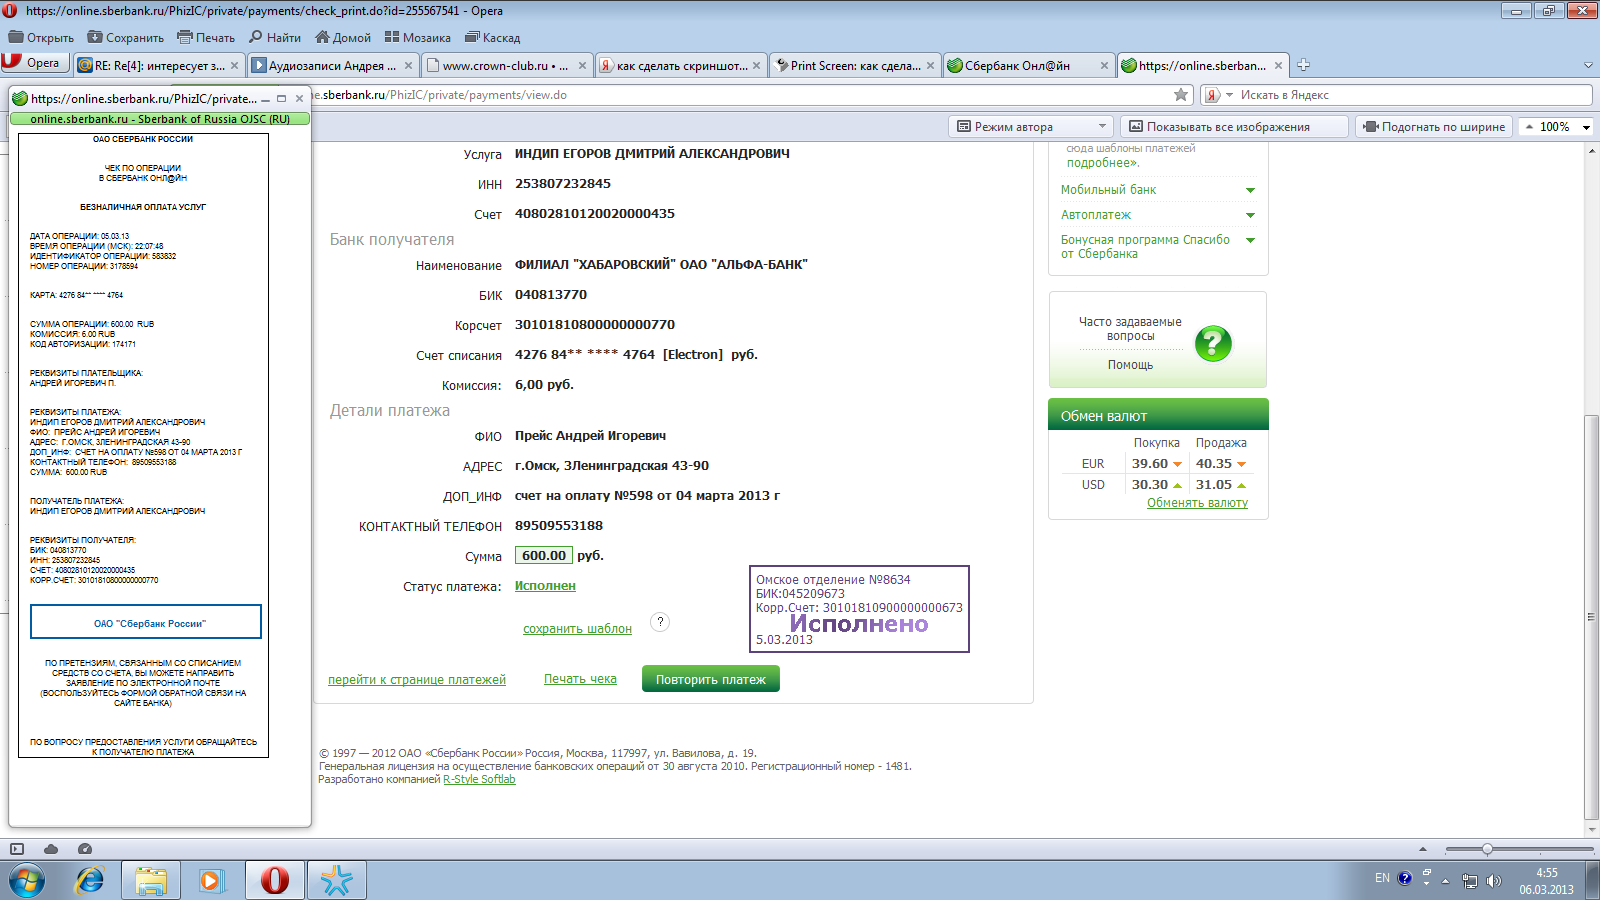Click the USD purchase rate 30.30
1600x900 pixels.
pyautogui.click(x=1150, y=485)
